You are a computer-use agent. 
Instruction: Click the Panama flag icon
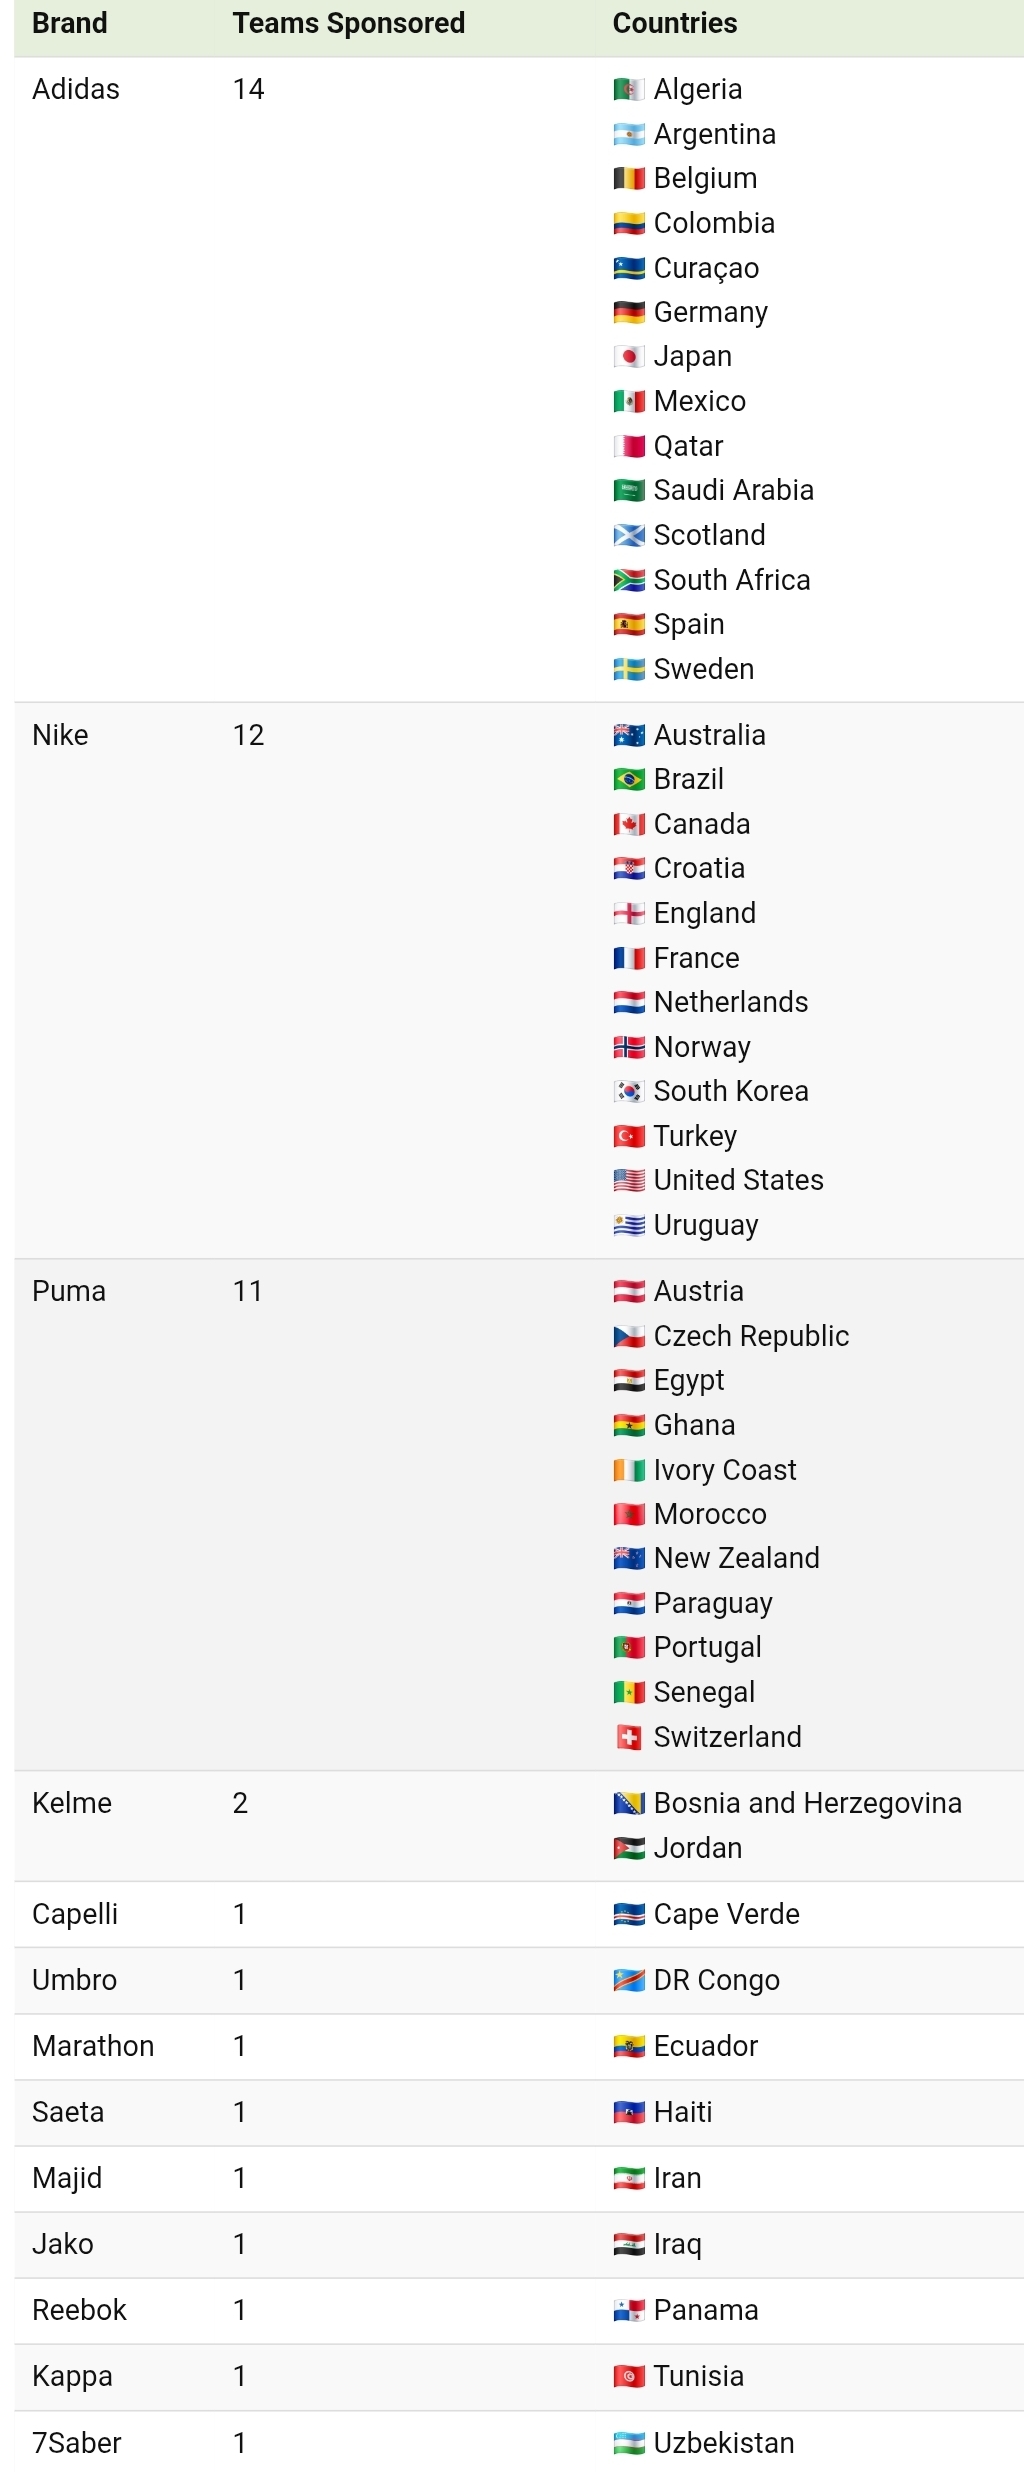[628, 2311]
